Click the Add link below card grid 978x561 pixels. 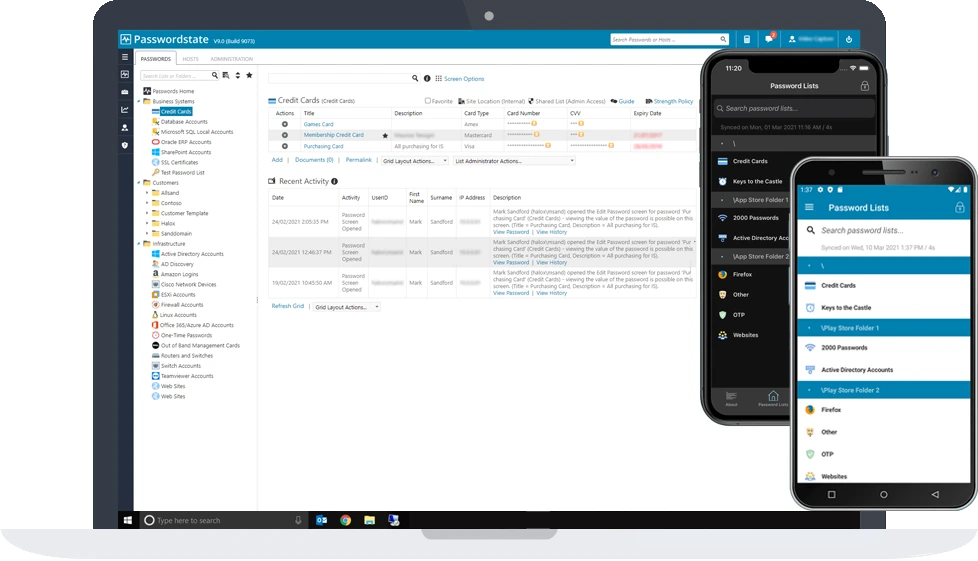click(277, 160)
